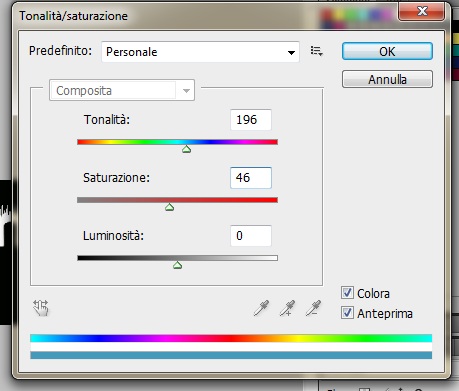The image size is (459, 391).
Task: Click the Luminosità slider handle
Action: click(177, 265)
